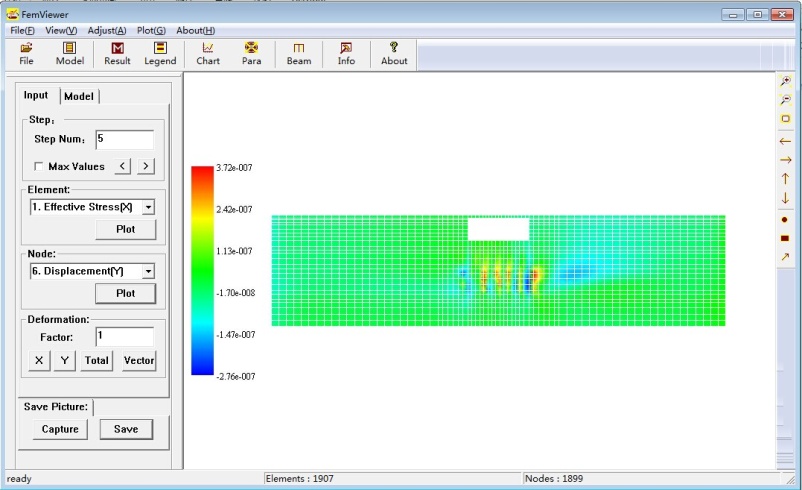Go to previous step with < button
The image size is (802, 490).
[x=122, y=166]
